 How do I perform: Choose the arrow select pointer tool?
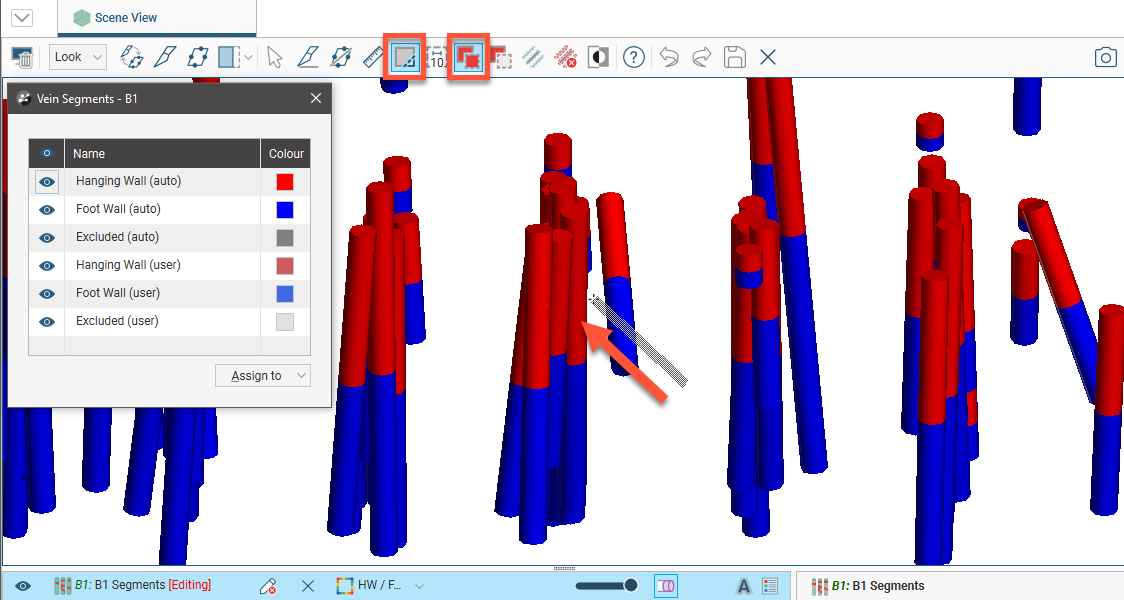[275, 57]
